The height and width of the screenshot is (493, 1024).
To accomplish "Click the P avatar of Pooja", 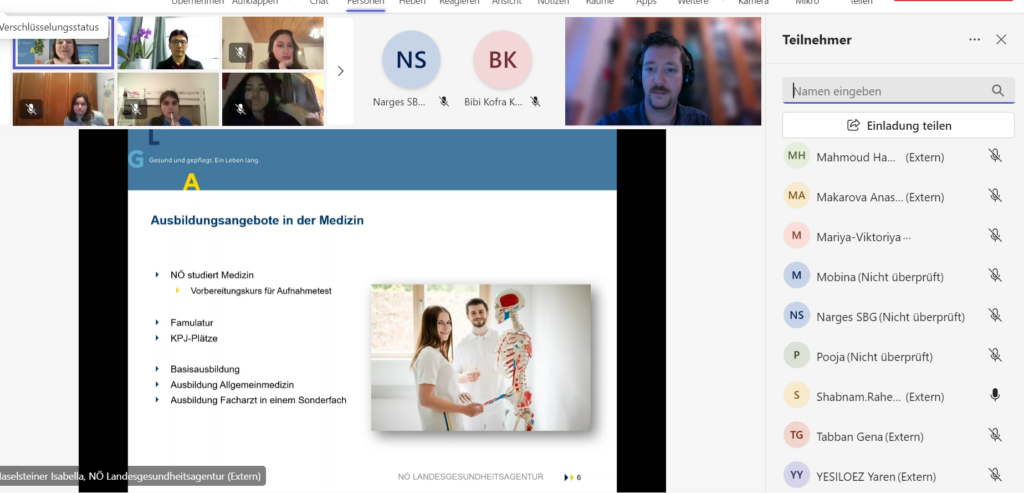I will tap(797, 355).
